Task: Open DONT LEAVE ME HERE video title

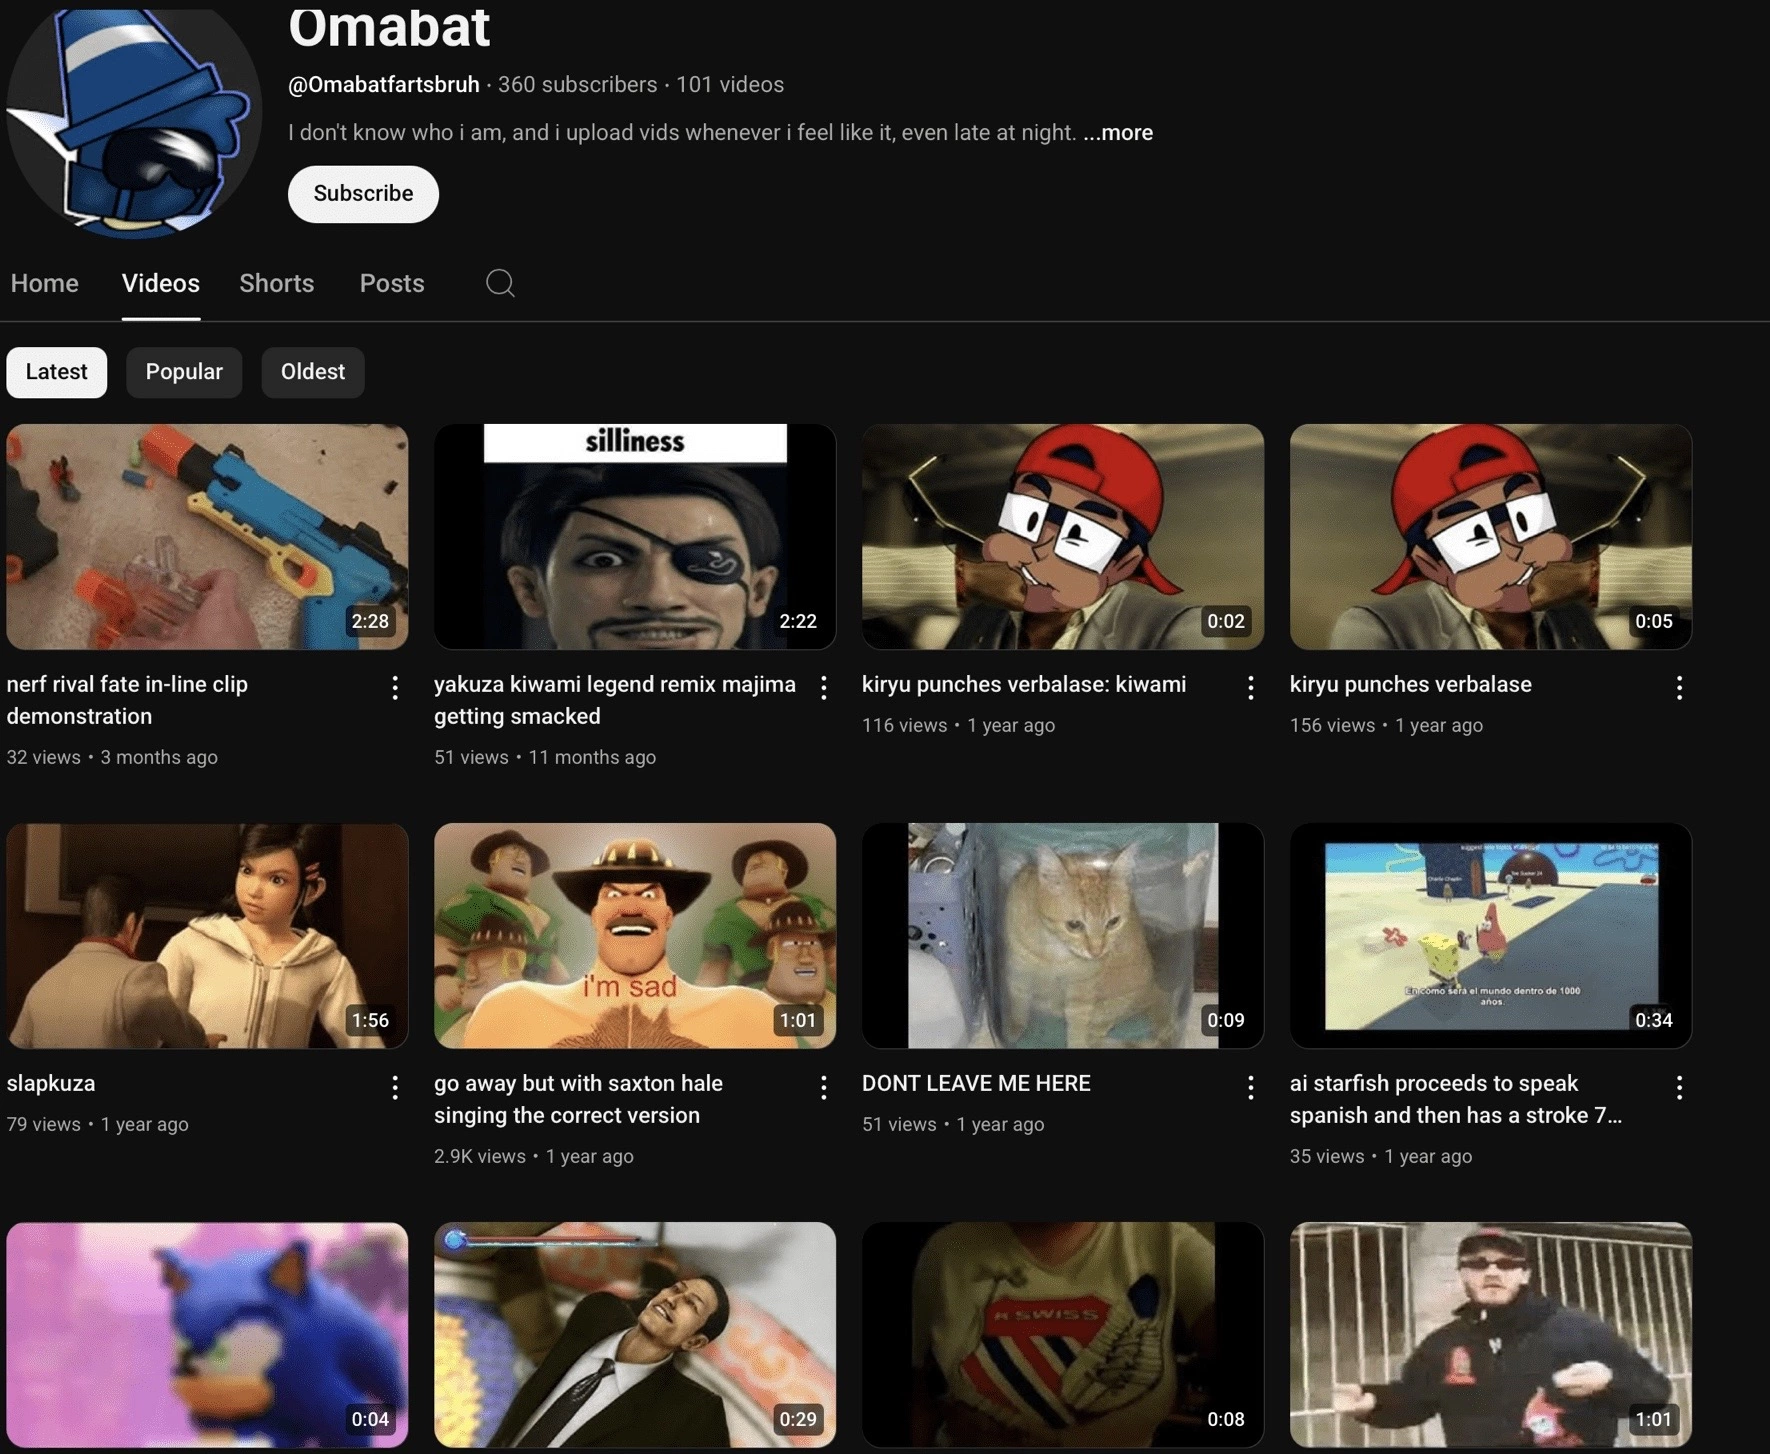Action: (x=976, y=1083)
